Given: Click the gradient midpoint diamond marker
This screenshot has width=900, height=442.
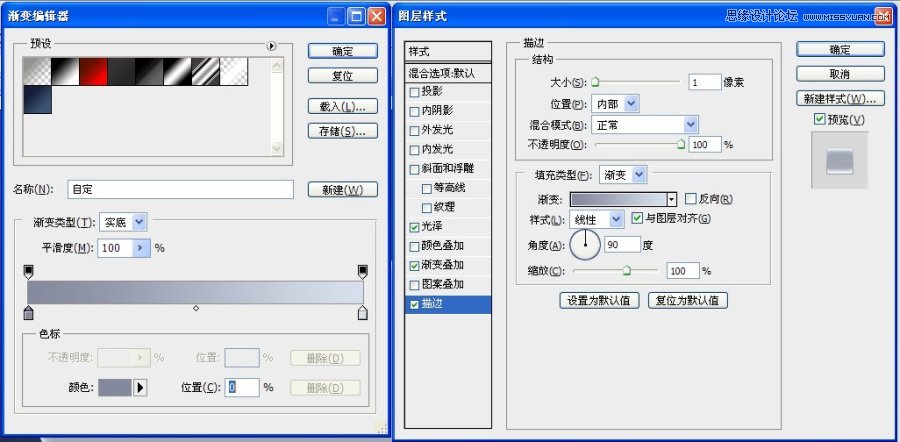Looking at the screenshot, I should pyautogui.click(x=196, y=308).
